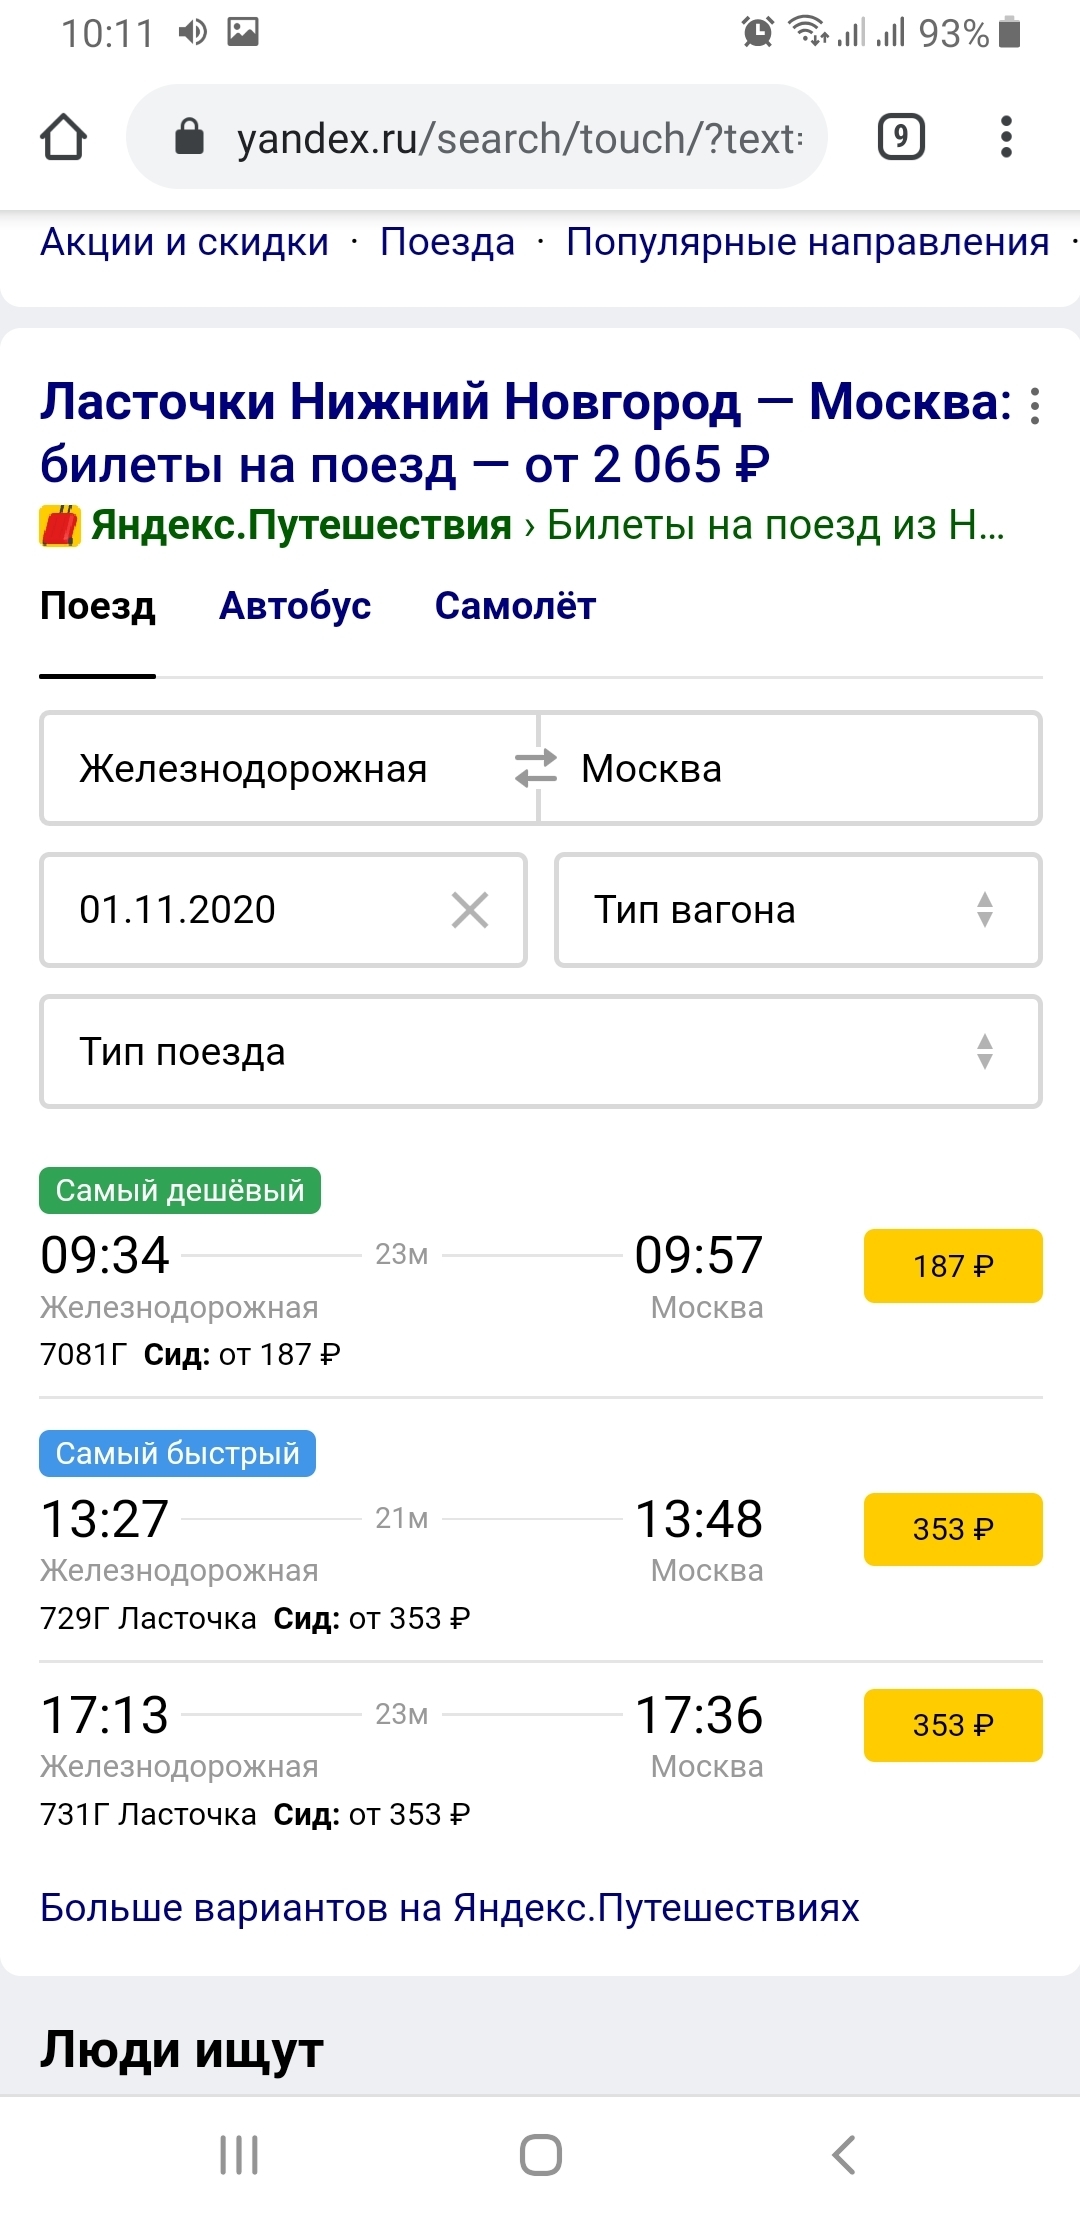Open Больше вариантов на Яндекс.Путешествиях link
Viewport: 1080px width, 2220px height.
click(x=449, y=1908)
